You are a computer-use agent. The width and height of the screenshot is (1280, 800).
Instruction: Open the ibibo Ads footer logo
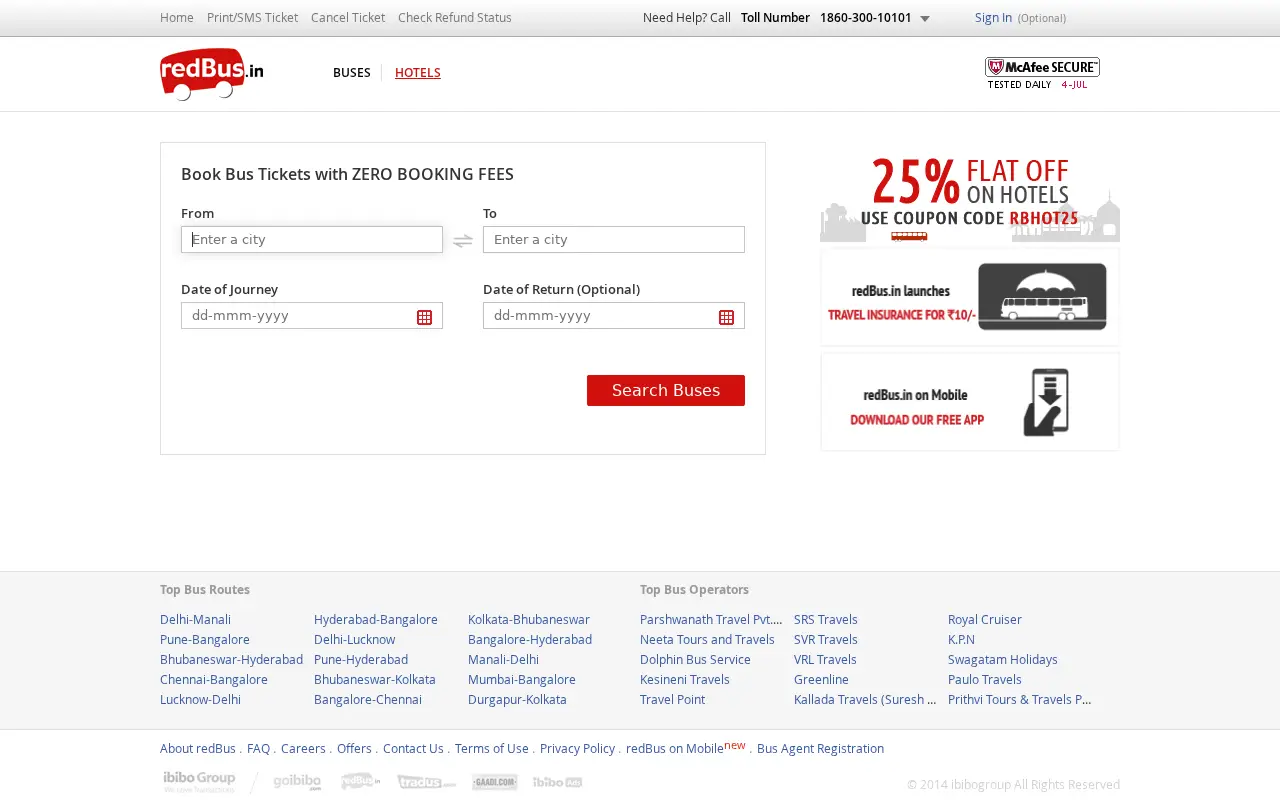coord(557,782)
